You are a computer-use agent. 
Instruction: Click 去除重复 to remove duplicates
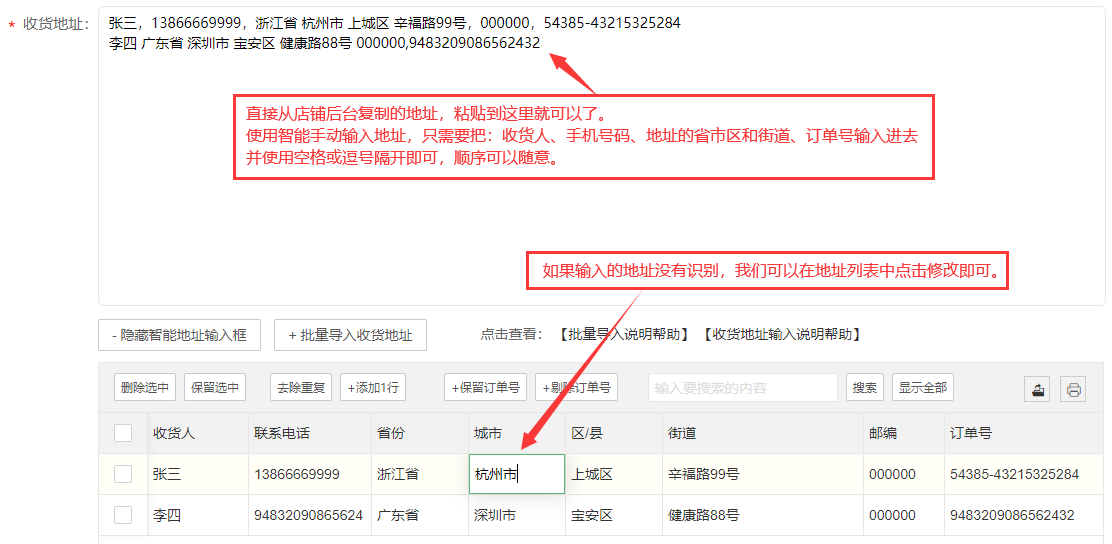click(x=301, y=388)
